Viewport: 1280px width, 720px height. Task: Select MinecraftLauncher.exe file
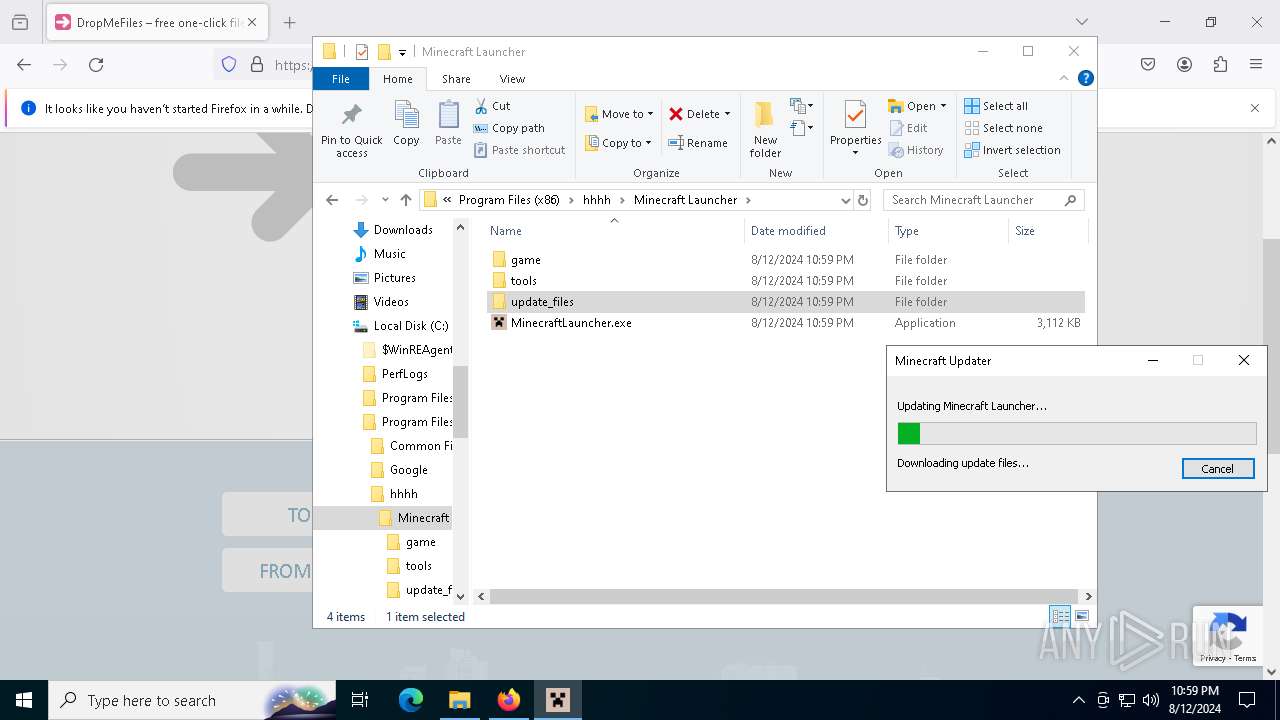pos(571,323)
